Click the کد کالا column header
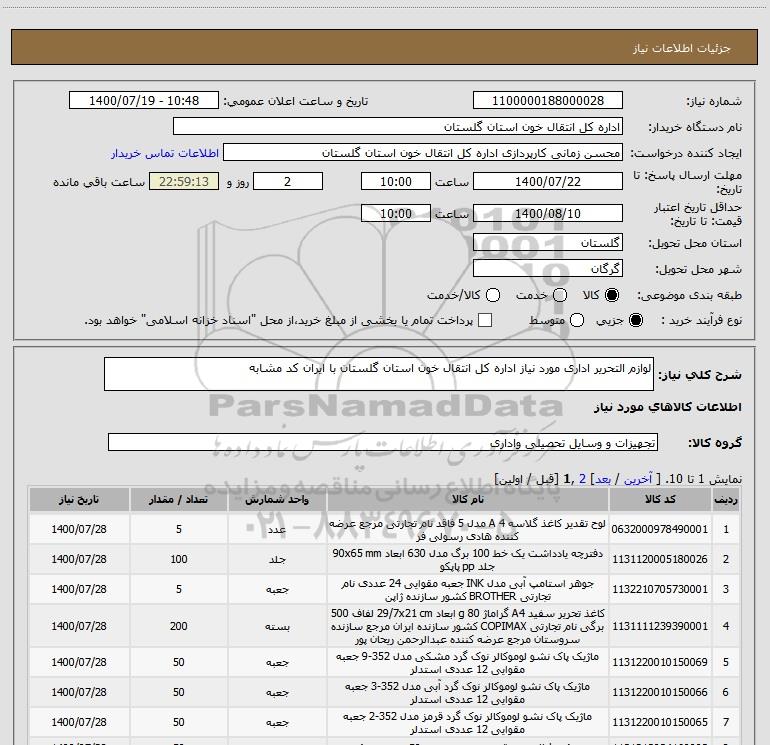This screenshot has width=770, height=745. (660, 500)
